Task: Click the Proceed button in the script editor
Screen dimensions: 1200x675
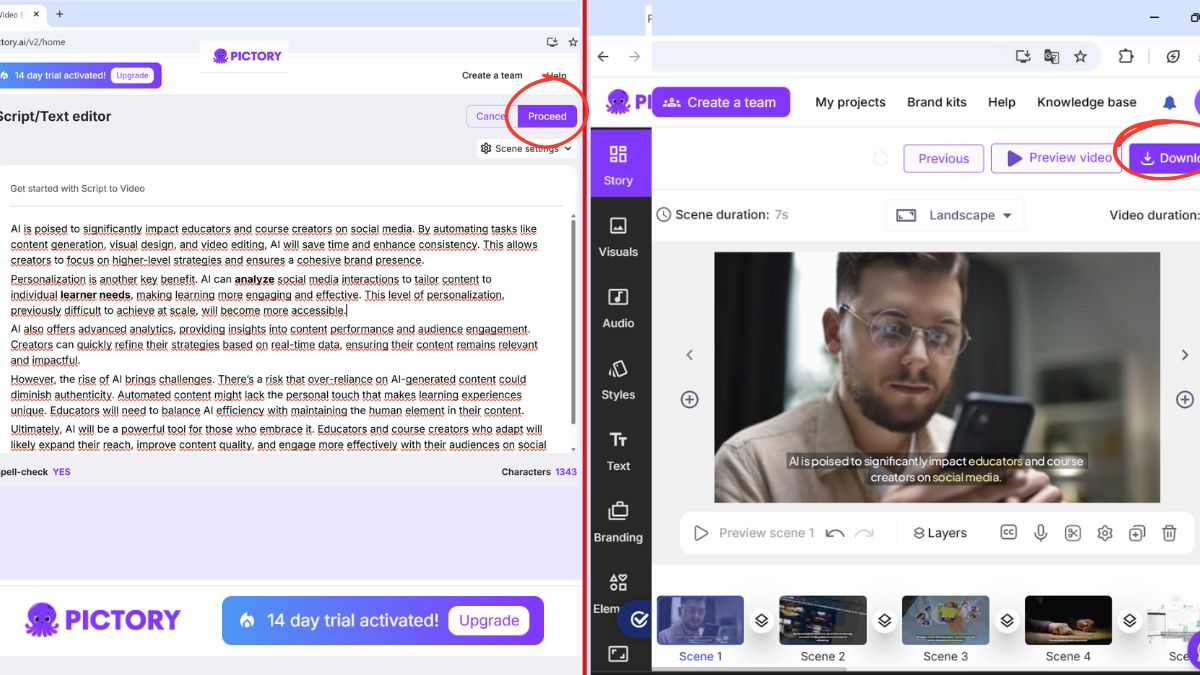Action: click(546, 116)
